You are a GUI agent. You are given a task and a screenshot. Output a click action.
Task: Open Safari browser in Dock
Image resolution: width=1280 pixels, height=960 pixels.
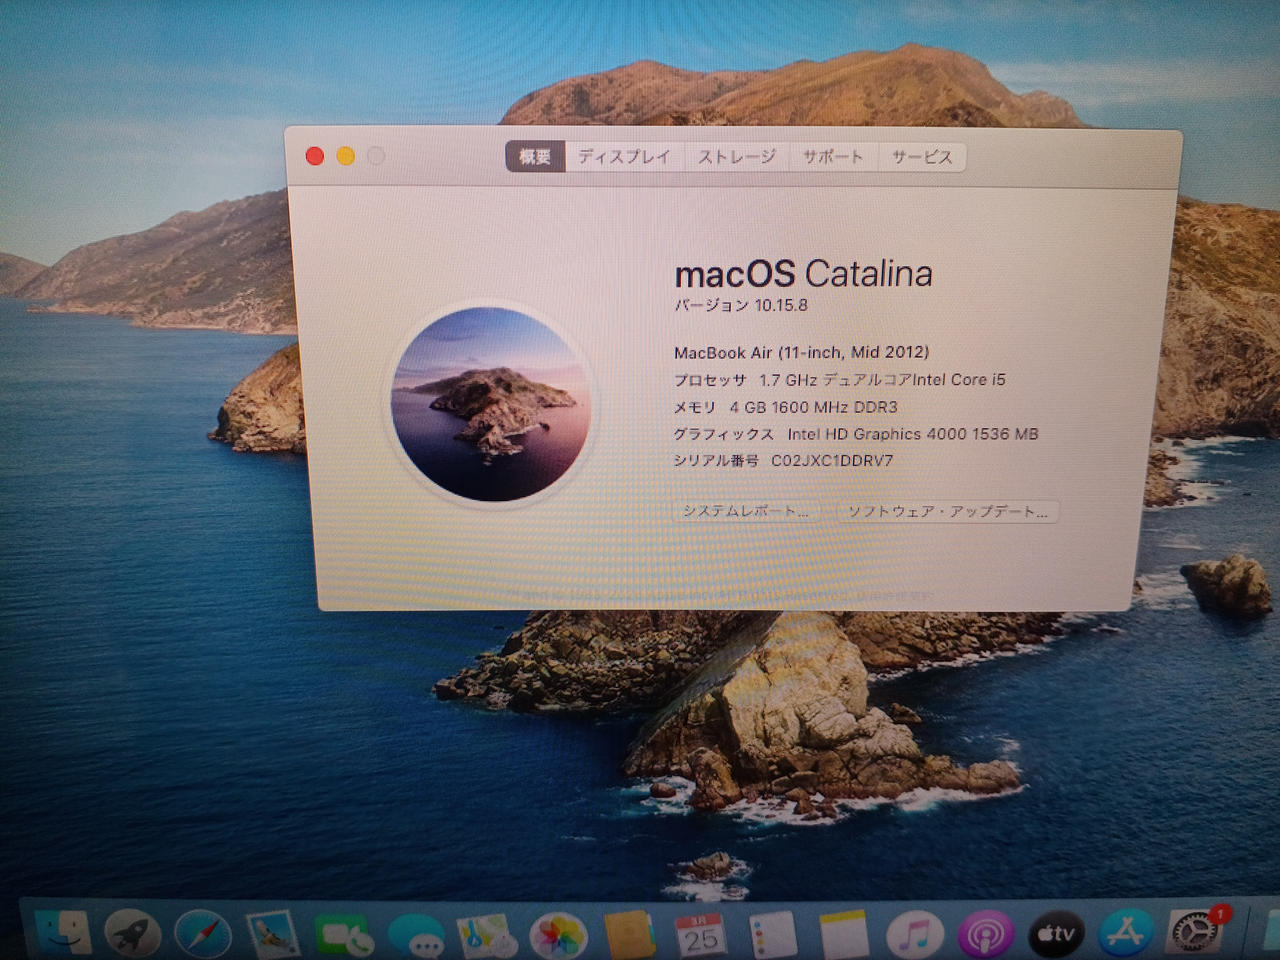(x=203, y=935)
